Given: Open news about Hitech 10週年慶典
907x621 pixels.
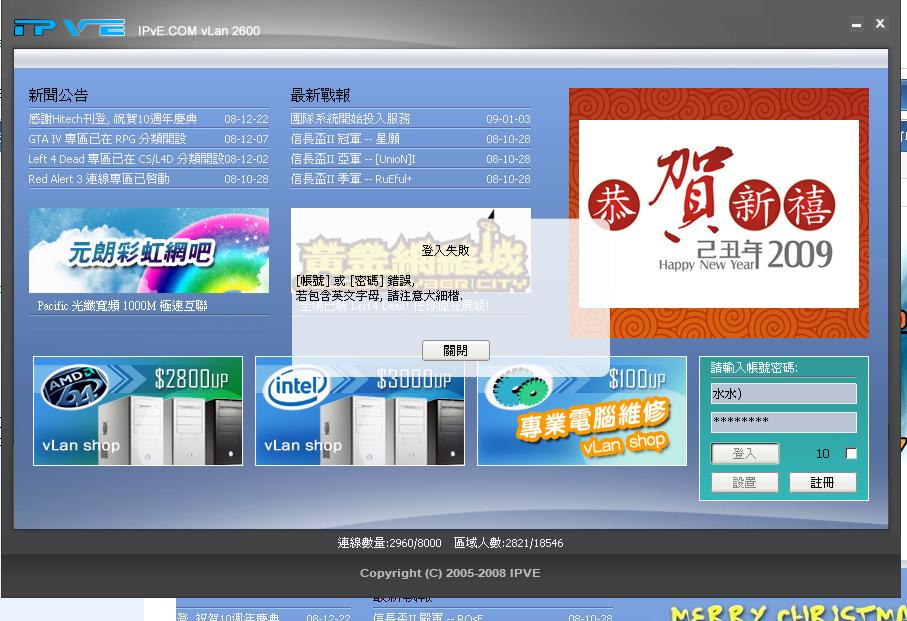Looking at the screenshot, I should click(148, 119).
